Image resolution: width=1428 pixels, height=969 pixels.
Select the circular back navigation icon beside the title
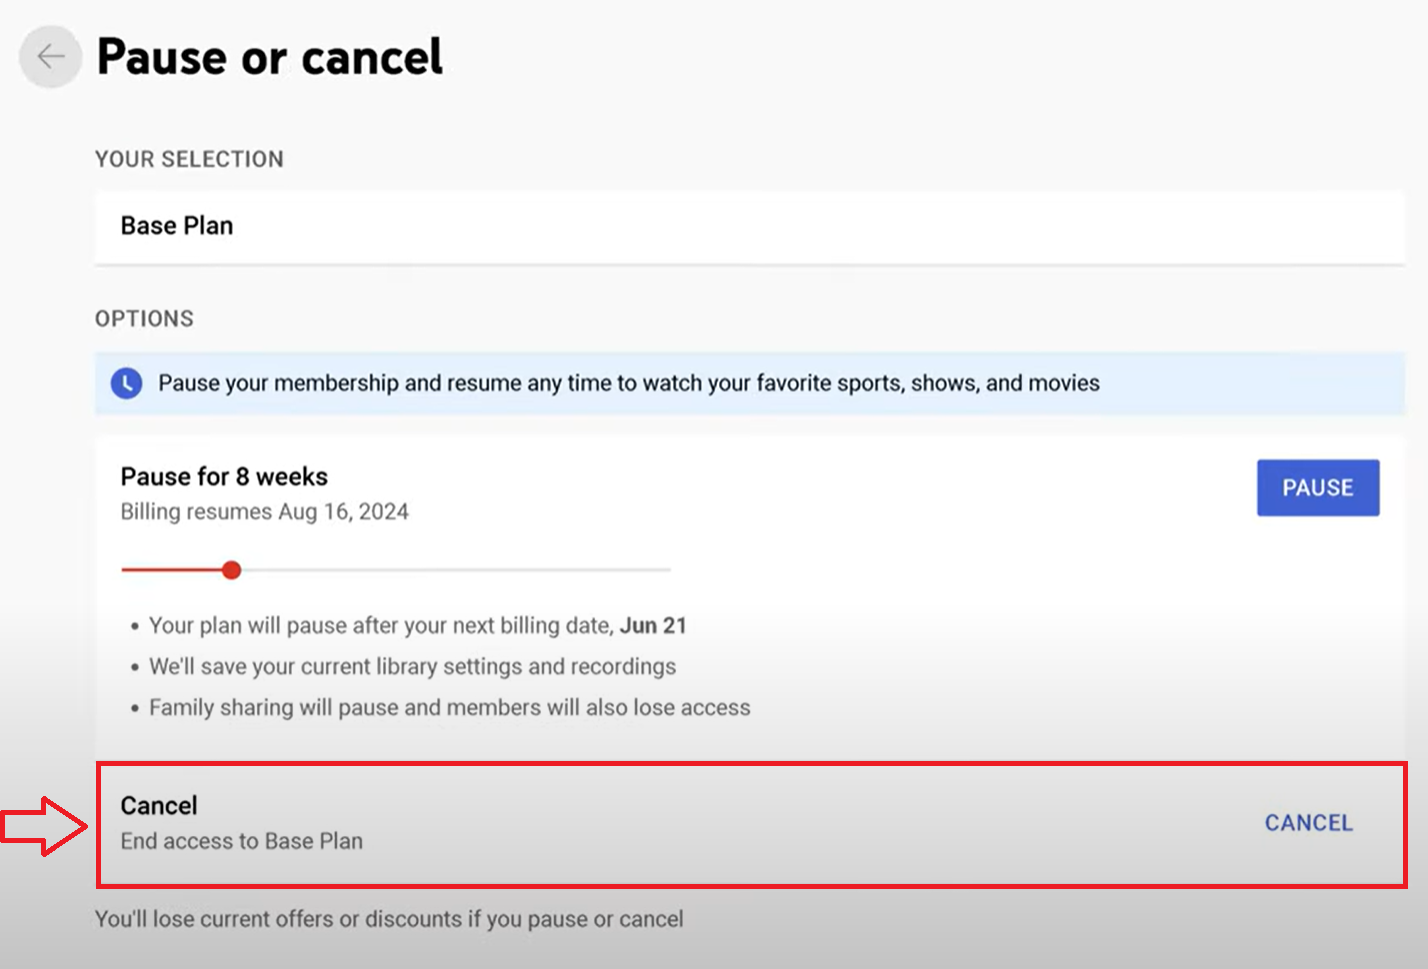(50, 57)
